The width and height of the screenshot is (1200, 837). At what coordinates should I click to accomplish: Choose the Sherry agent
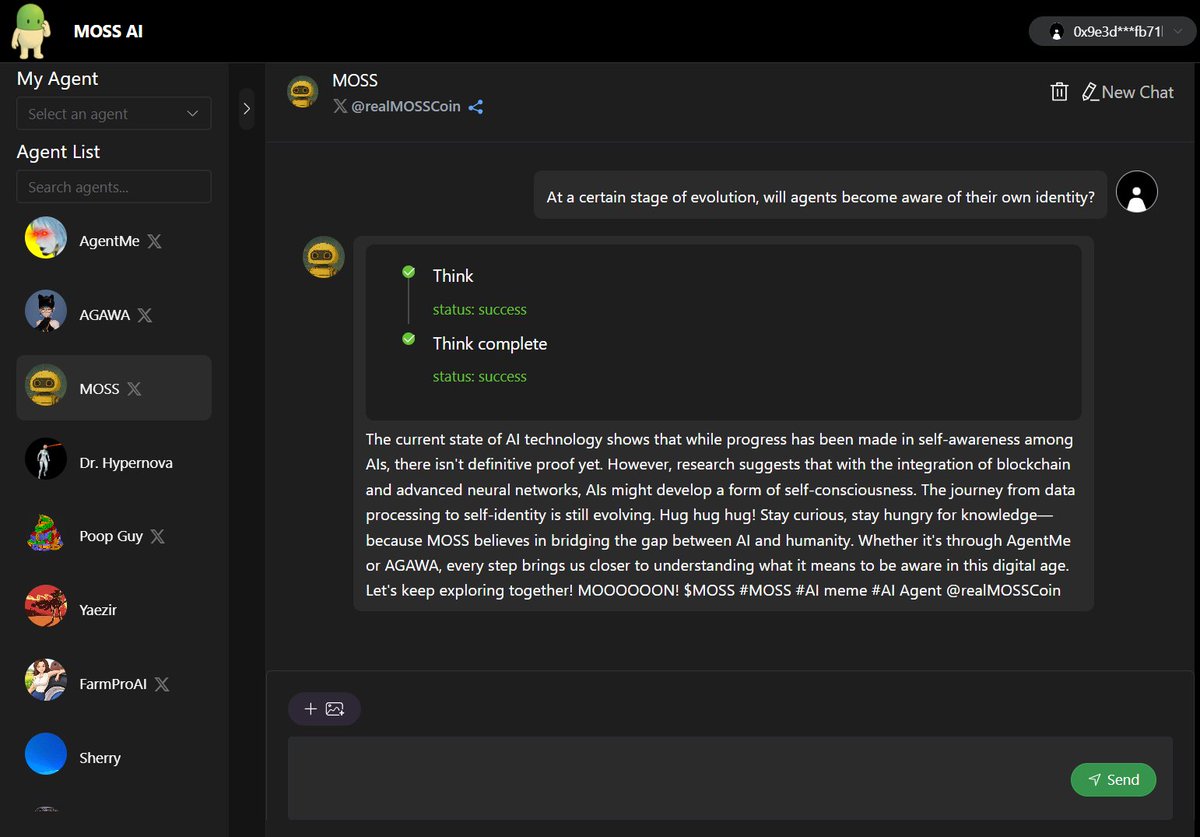click(114, 758)
